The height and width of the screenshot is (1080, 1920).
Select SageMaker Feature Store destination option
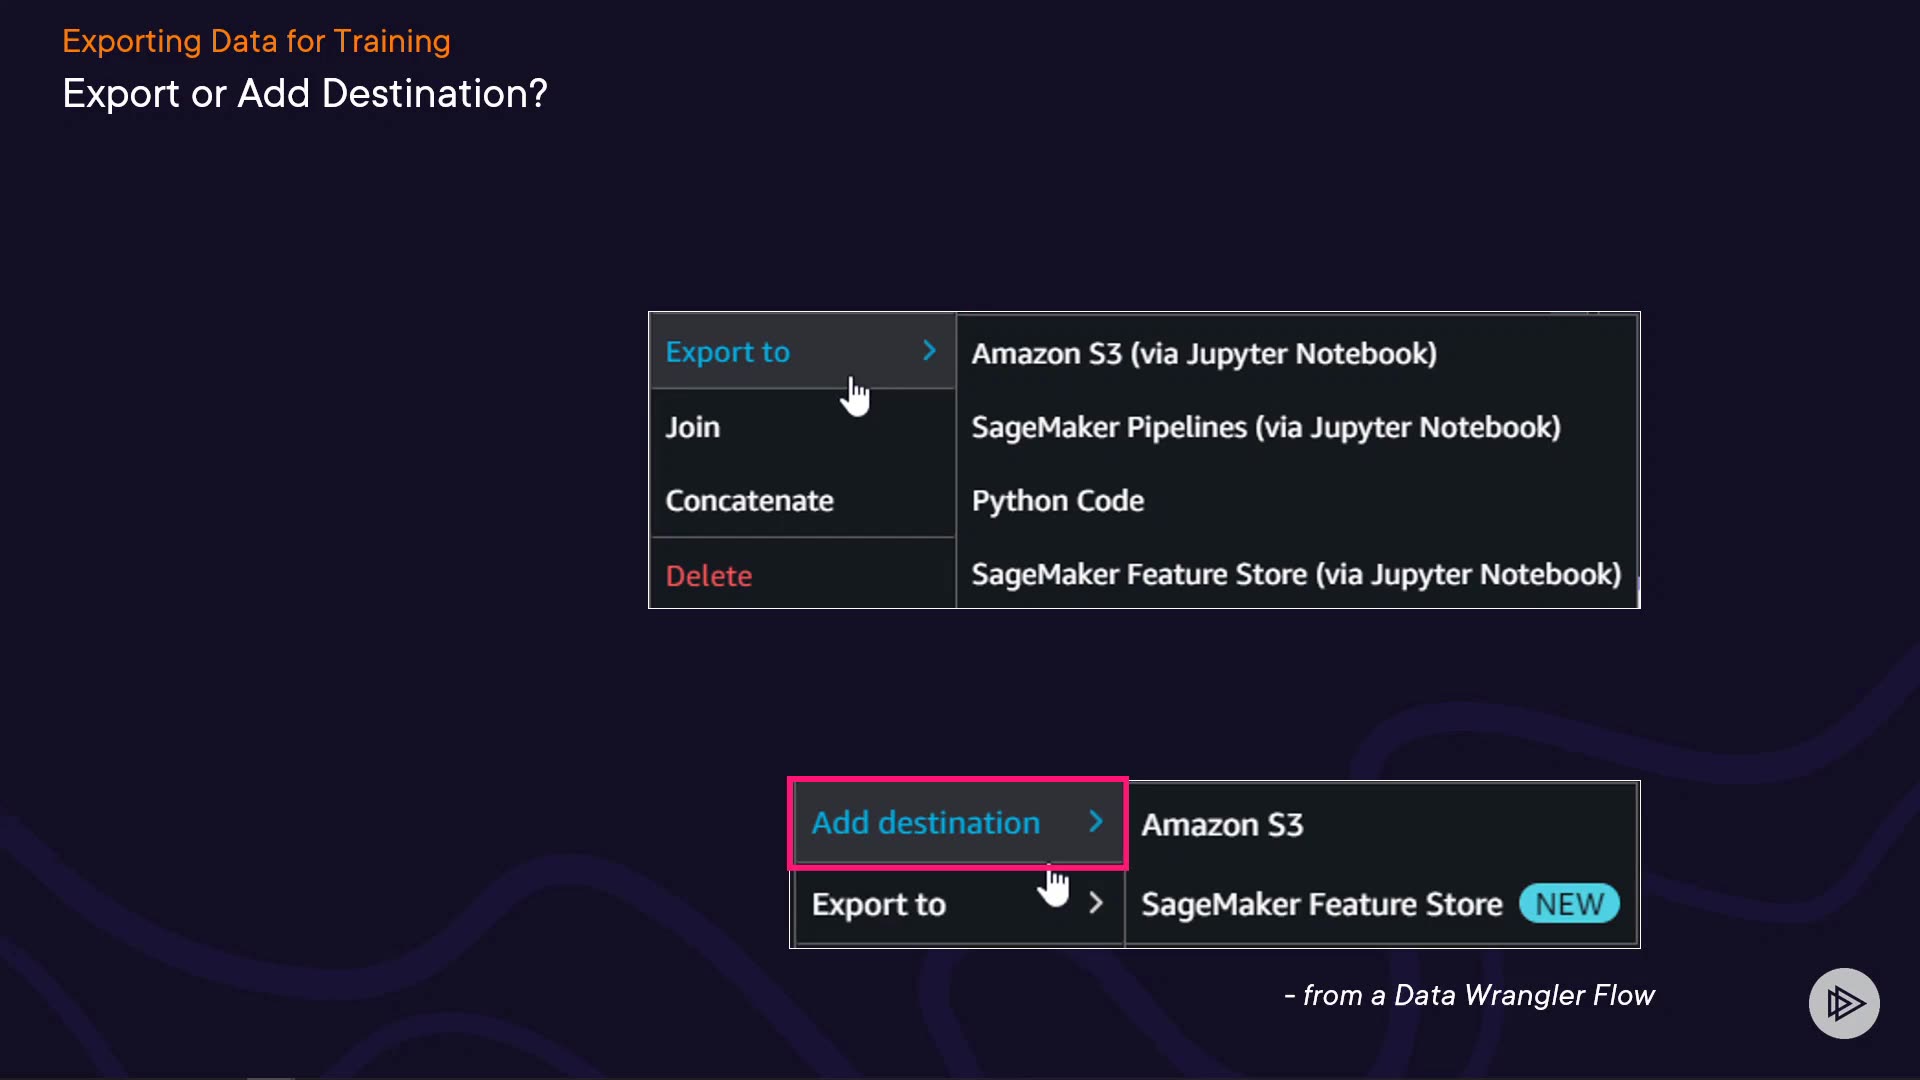1322,905
